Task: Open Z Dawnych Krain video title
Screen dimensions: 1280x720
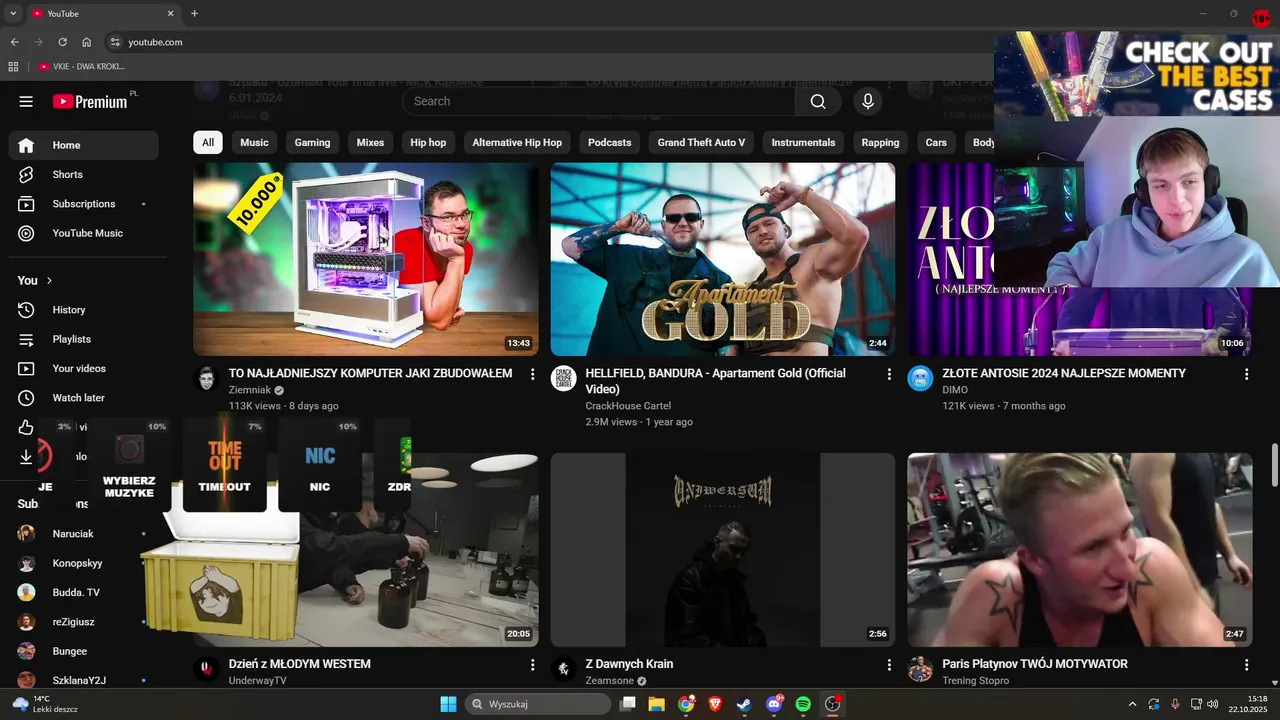Action: coord(629,664)
